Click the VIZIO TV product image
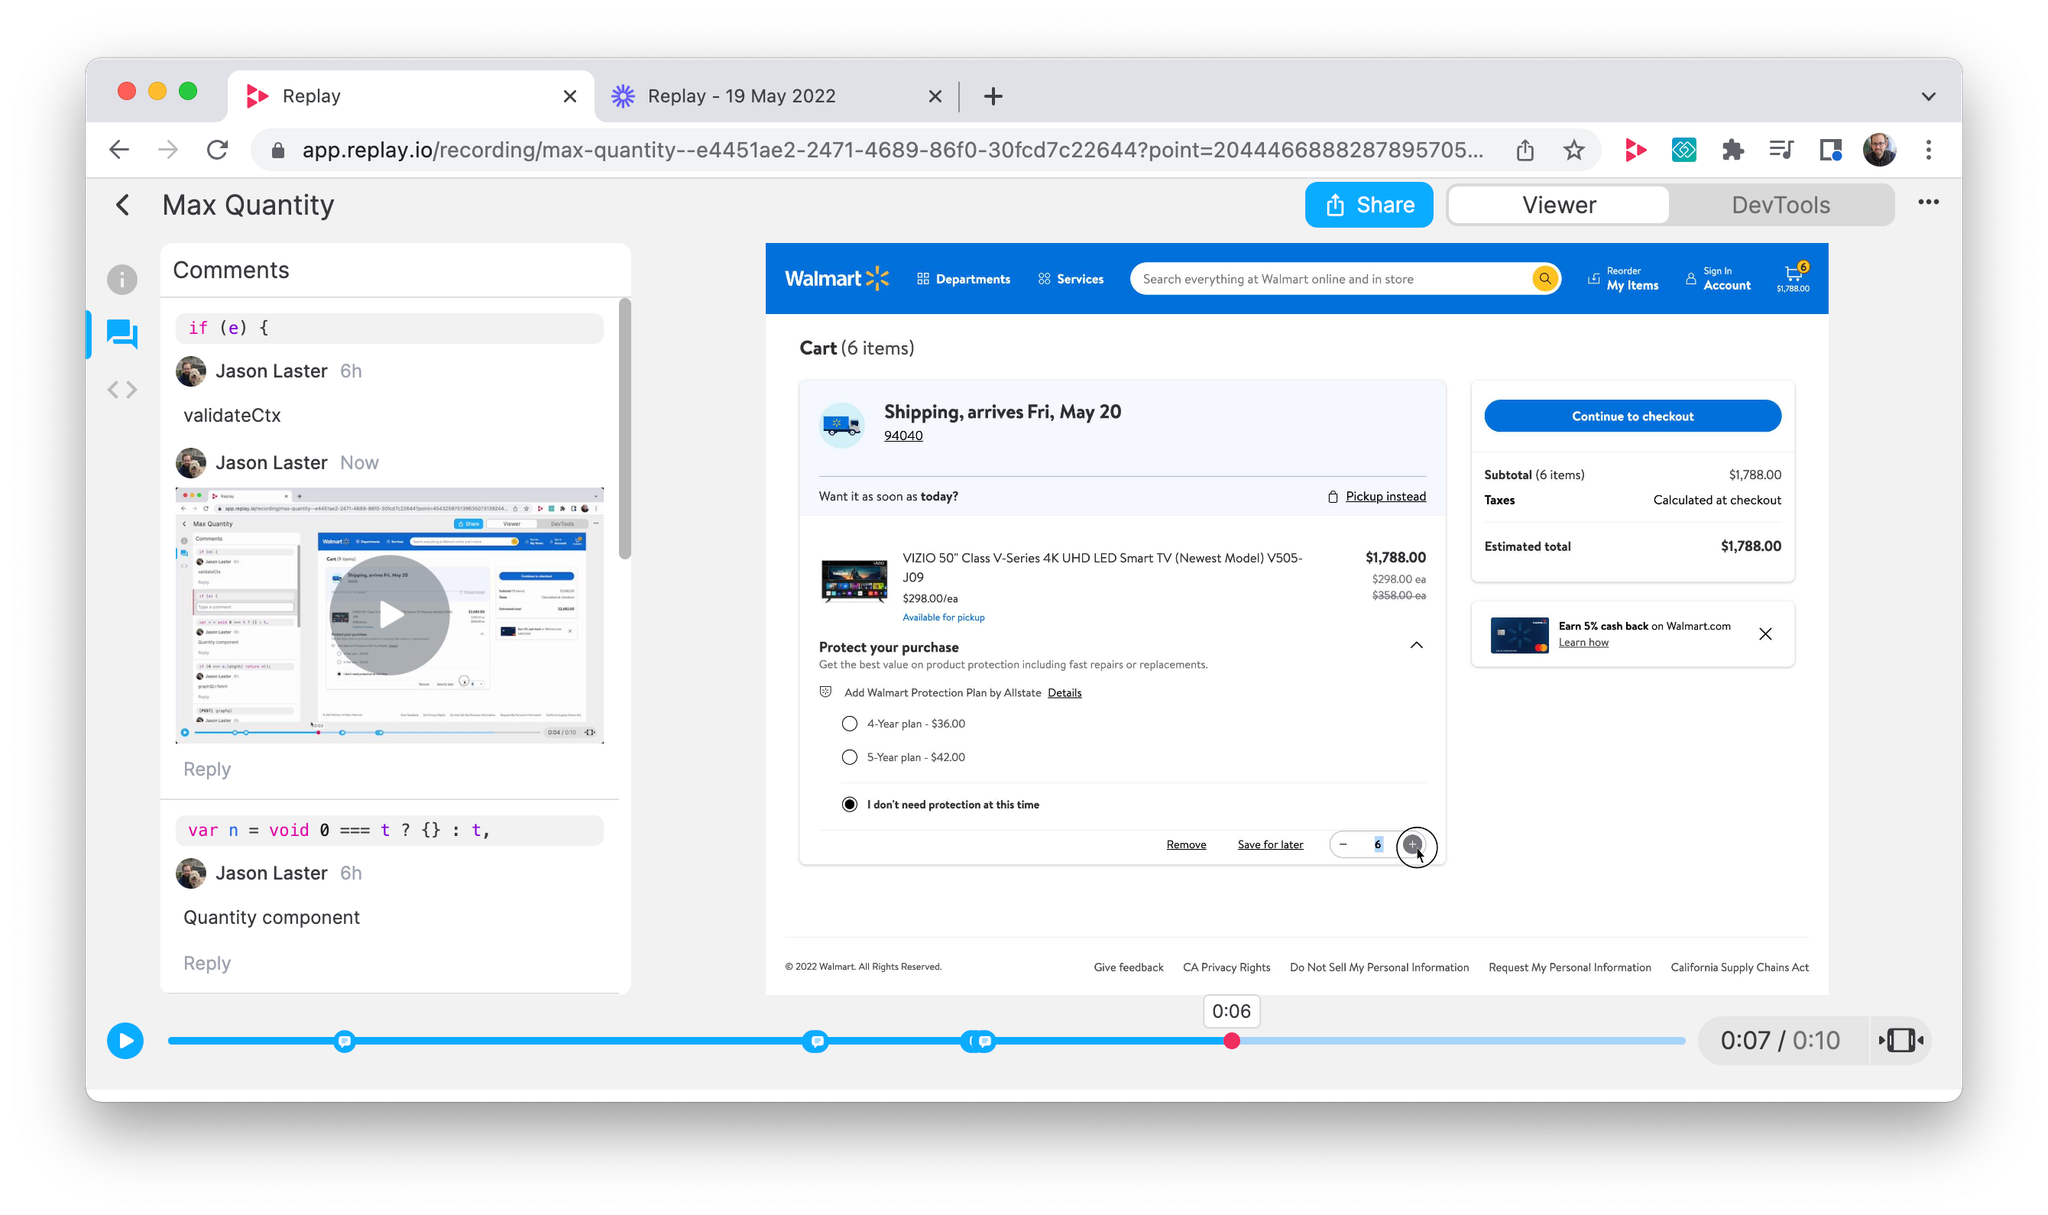 click(x=854, y=581)
